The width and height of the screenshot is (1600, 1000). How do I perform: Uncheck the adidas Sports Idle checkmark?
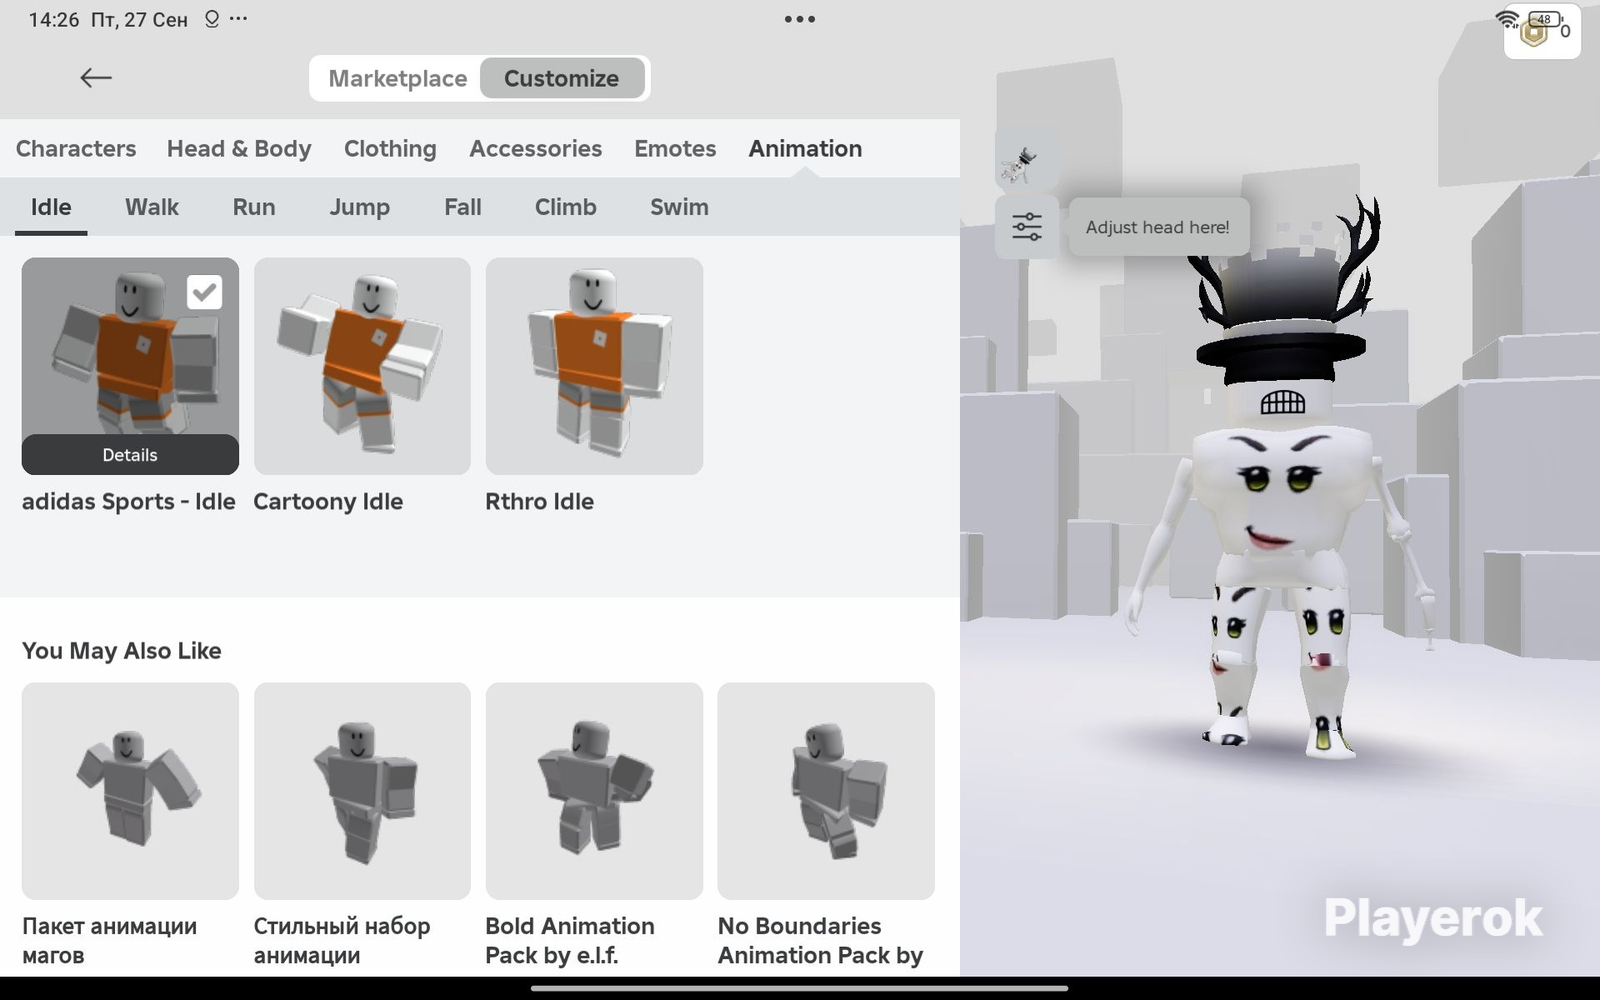click(205, 292)
